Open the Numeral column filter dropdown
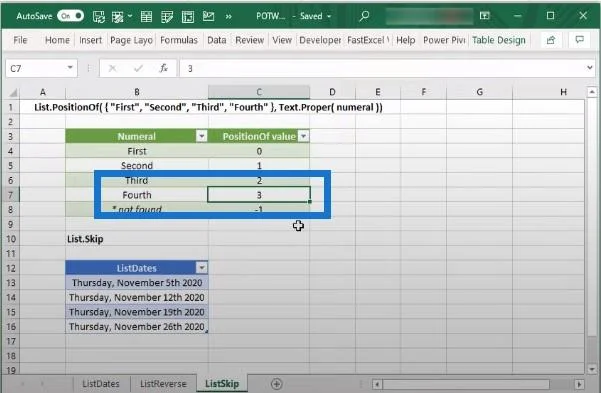The width and height of the screenshot is (601, 393). [x=202, y=136]
